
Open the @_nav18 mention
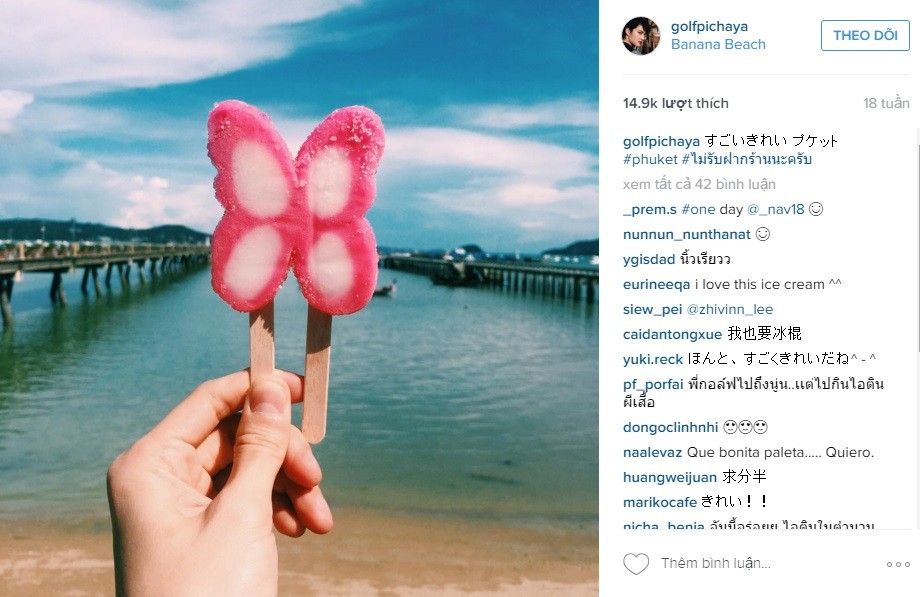[775, 210]
